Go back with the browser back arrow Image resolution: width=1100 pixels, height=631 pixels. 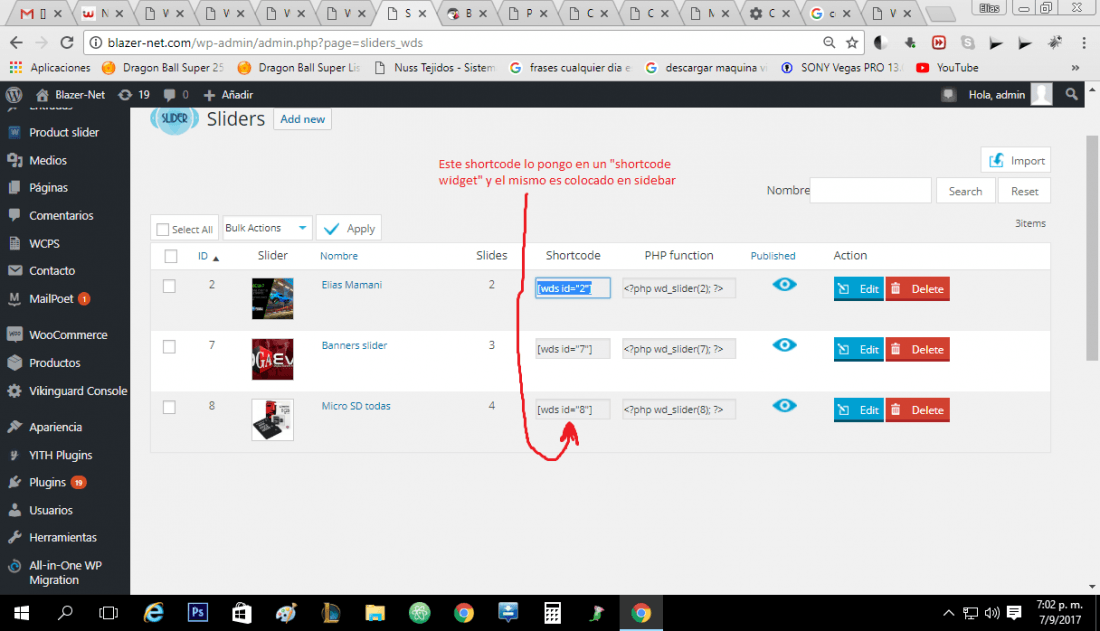16,43
